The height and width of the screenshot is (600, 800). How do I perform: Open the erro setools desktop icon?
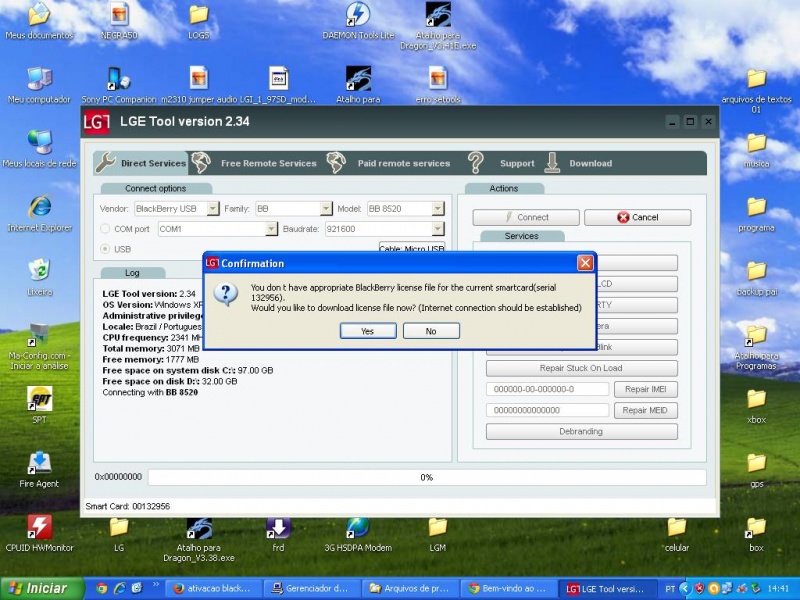[438, 85]
